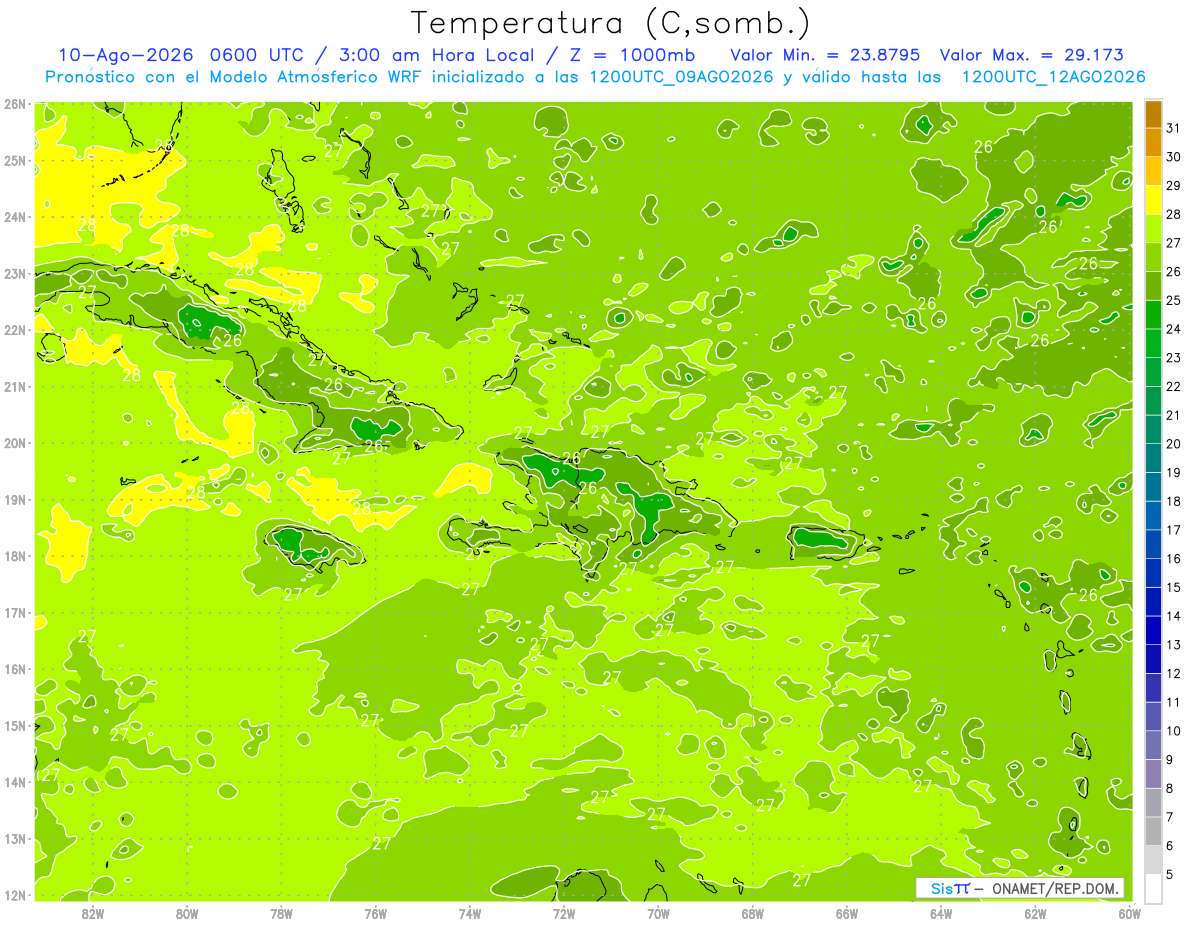The height and width of the screenshot is (927, 1200).
Task: Click the "23N" latitude axis label
Action: [15, 274]
